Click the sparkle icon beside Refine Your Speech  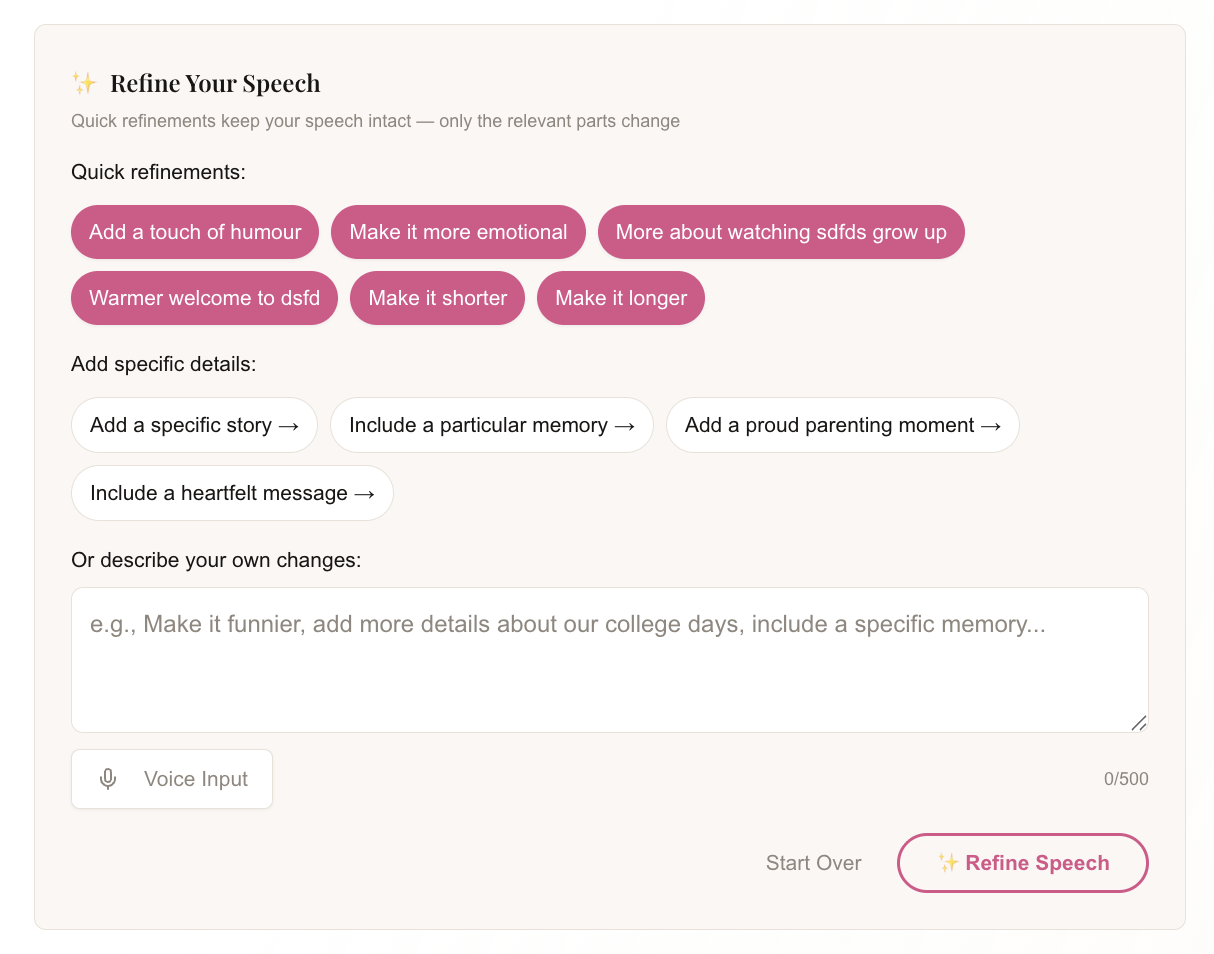pyautogui.click(x=83, y=83)
